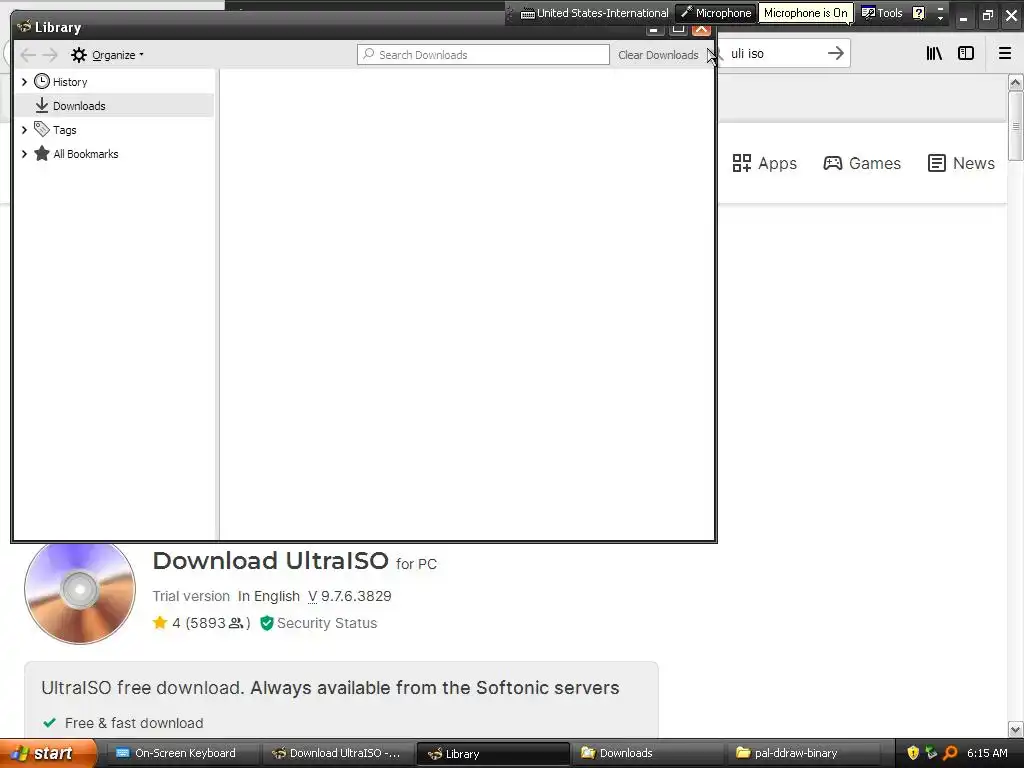1024x768 pixels.
Task: Click the orange magnifier tray icon
Action: click(950, 753)
